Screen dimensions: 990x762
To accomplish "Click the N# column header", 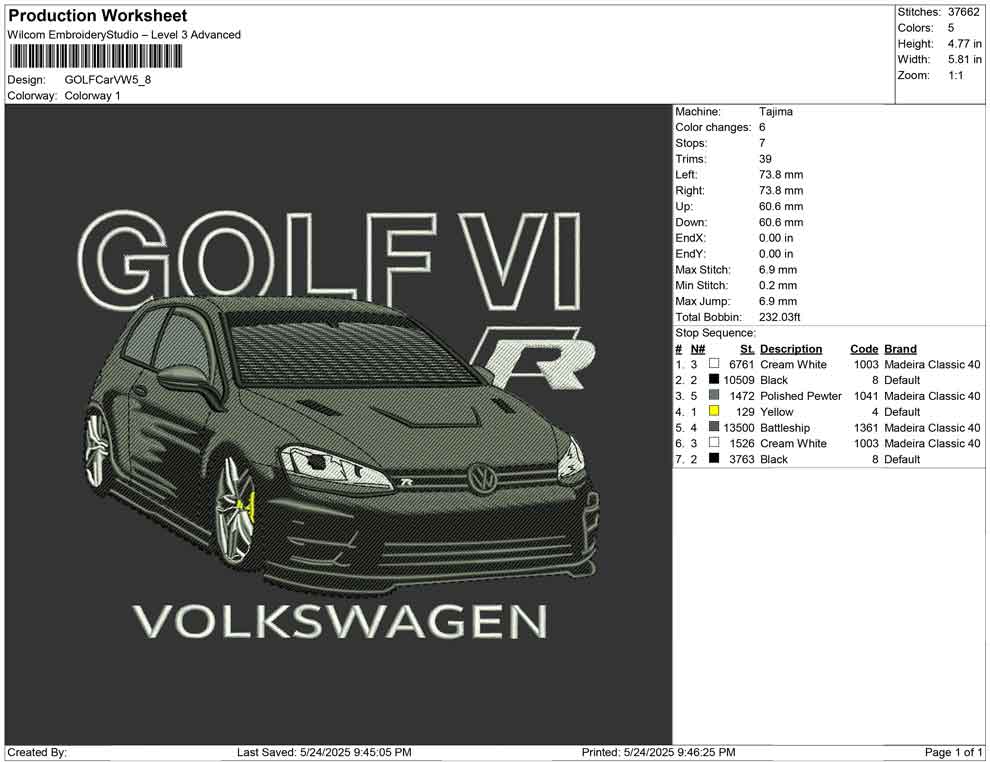I will click(698, 349).
